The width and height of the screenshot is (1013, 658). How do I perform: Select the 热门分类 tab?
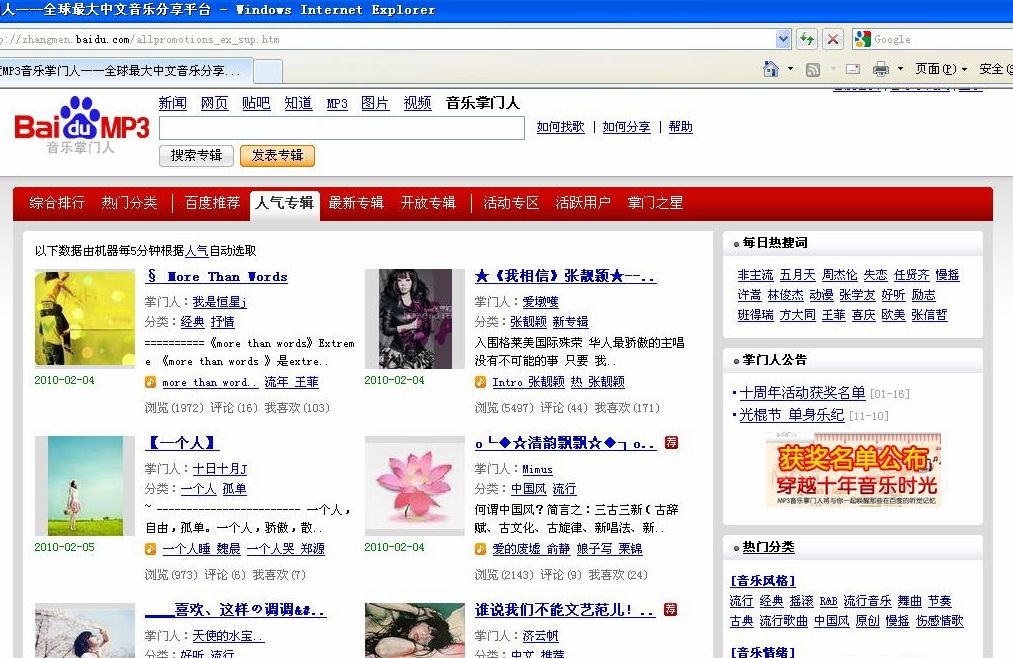point(129,203)
